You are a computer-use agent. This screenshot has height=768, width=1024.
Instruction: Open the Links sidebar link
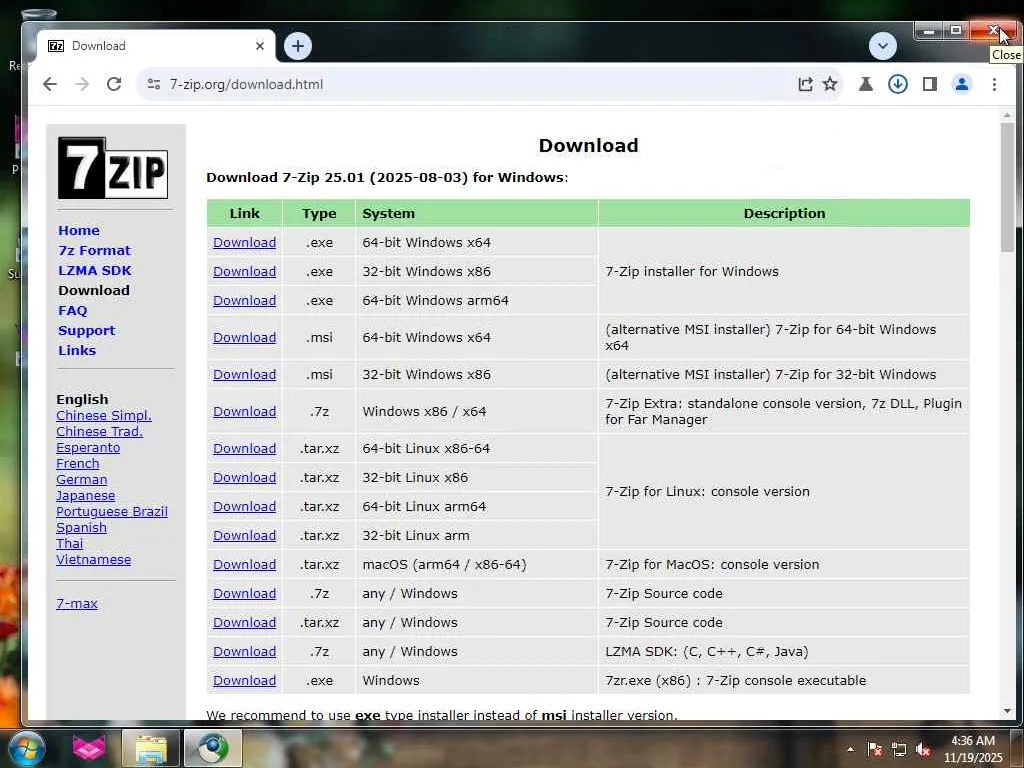coord(77,351)
